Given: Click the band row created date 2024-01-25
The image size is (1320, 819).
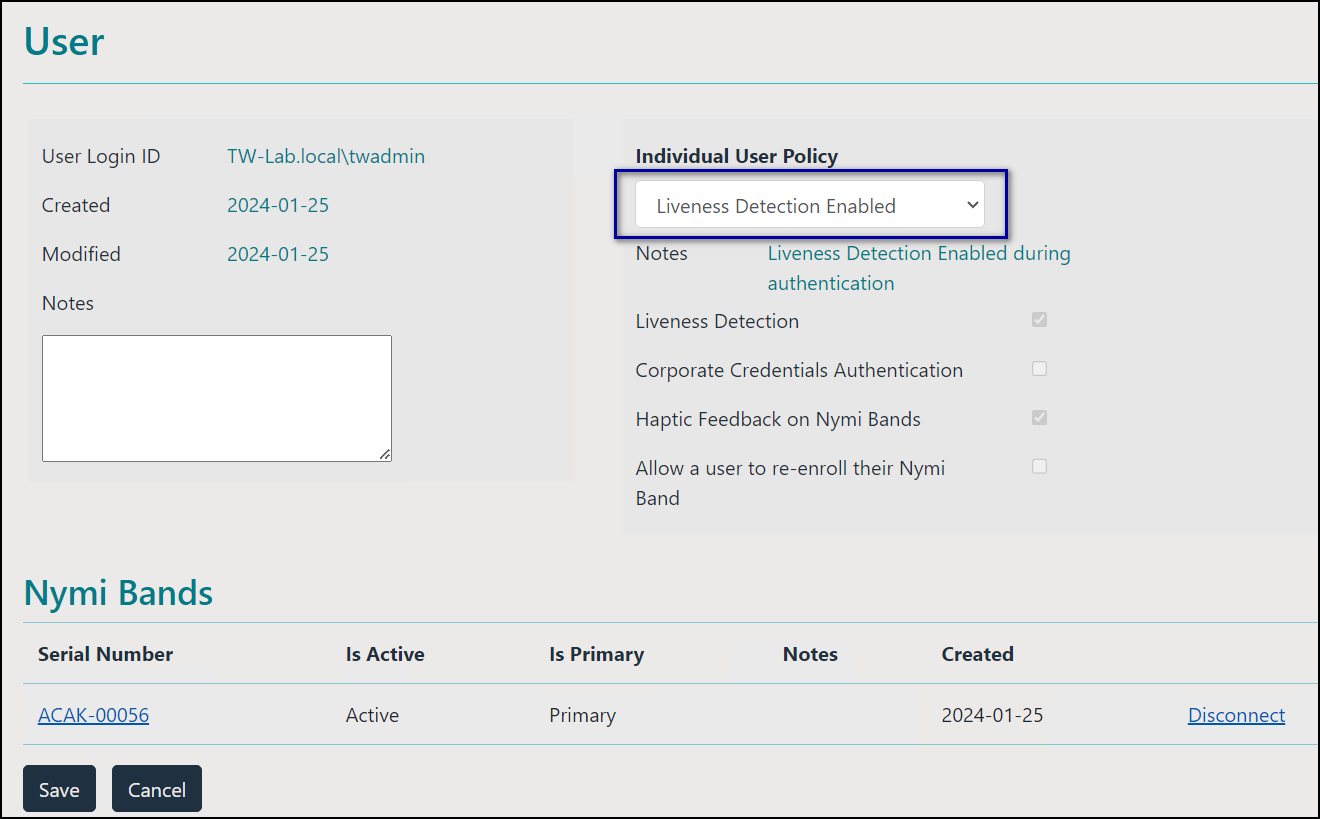Looking at the screenshot, I should 992,715.
